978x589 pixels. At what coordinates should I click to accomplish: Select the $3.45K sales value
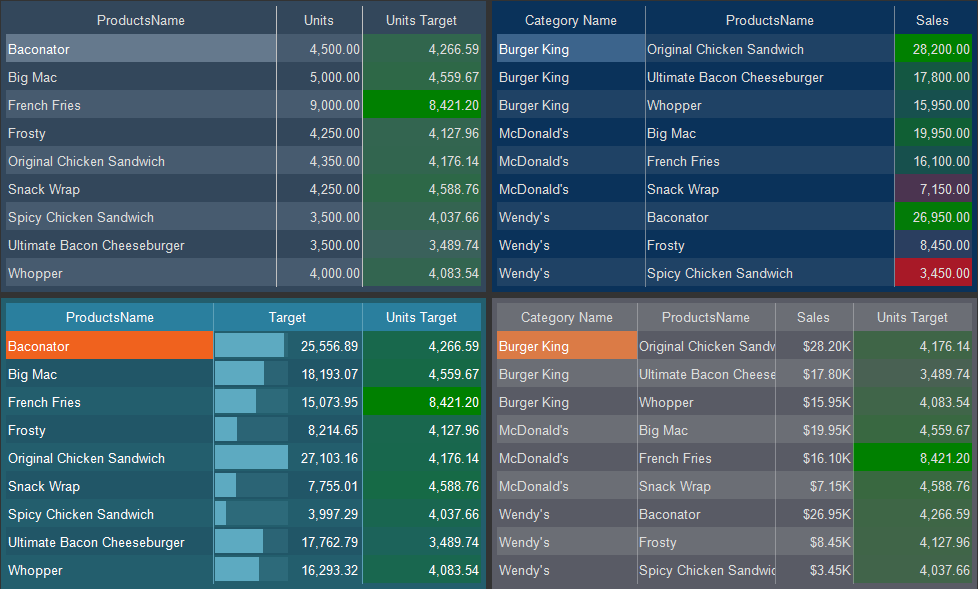click(x=814, y=570)
